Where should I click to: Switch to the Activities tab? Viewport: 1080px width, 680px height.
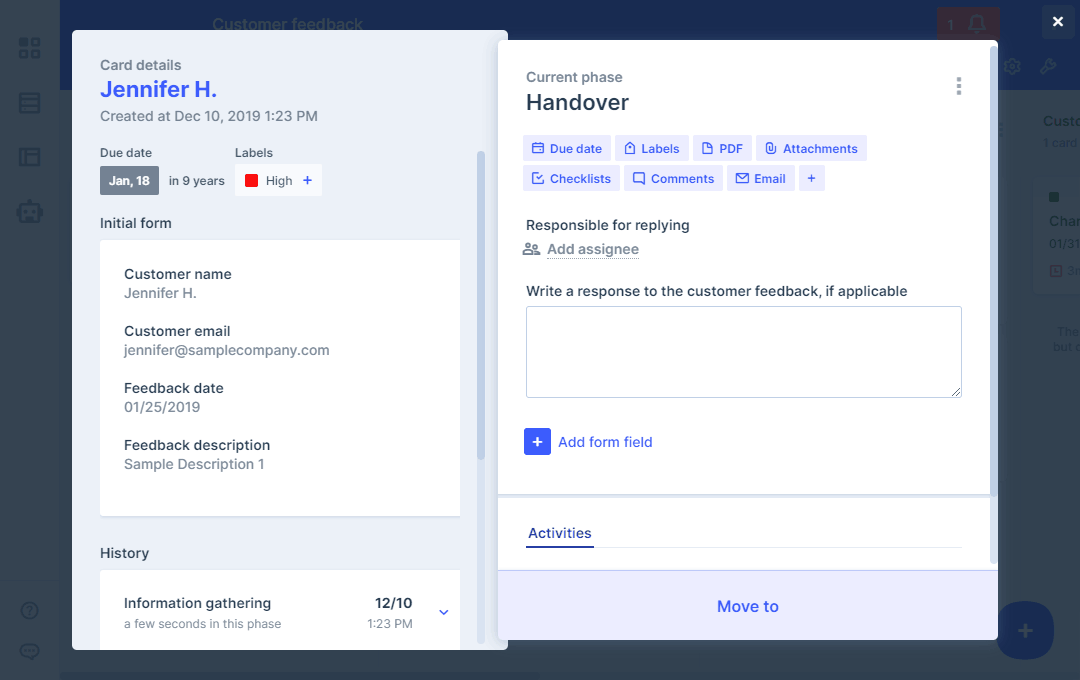point(559,533)
